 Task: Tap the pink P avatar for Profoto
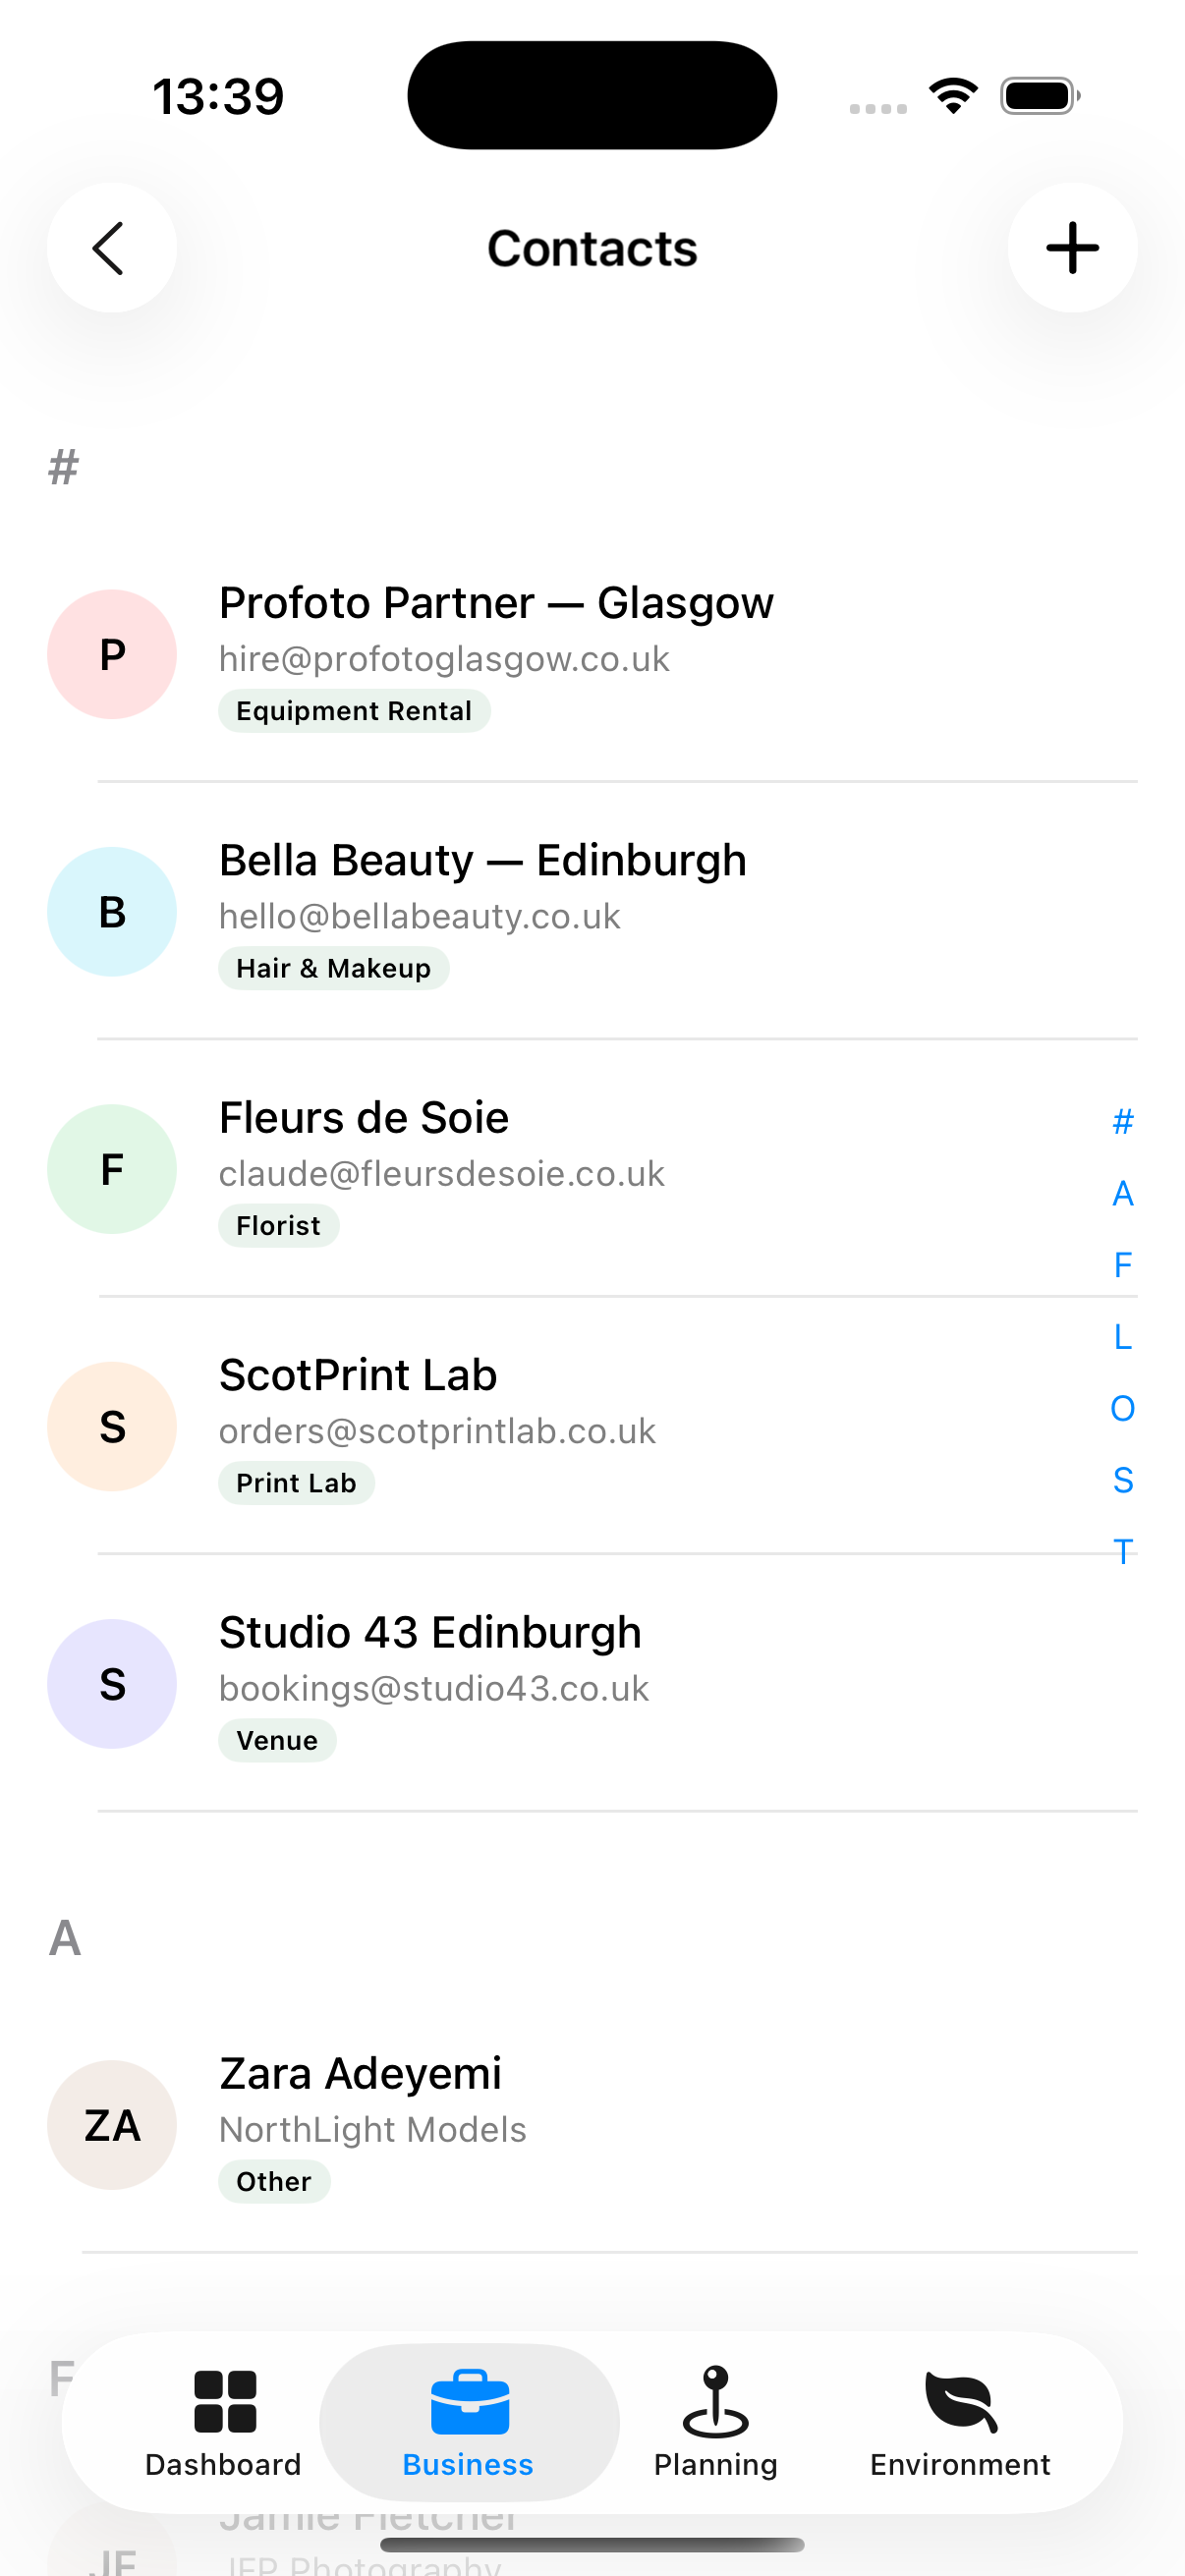(x=112, y=654)
